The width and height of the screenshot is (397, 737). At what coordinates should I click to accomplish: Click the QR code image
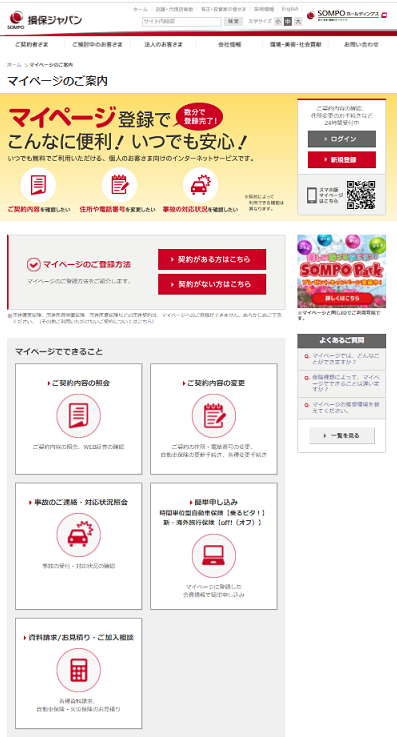[x=361, y=195]
